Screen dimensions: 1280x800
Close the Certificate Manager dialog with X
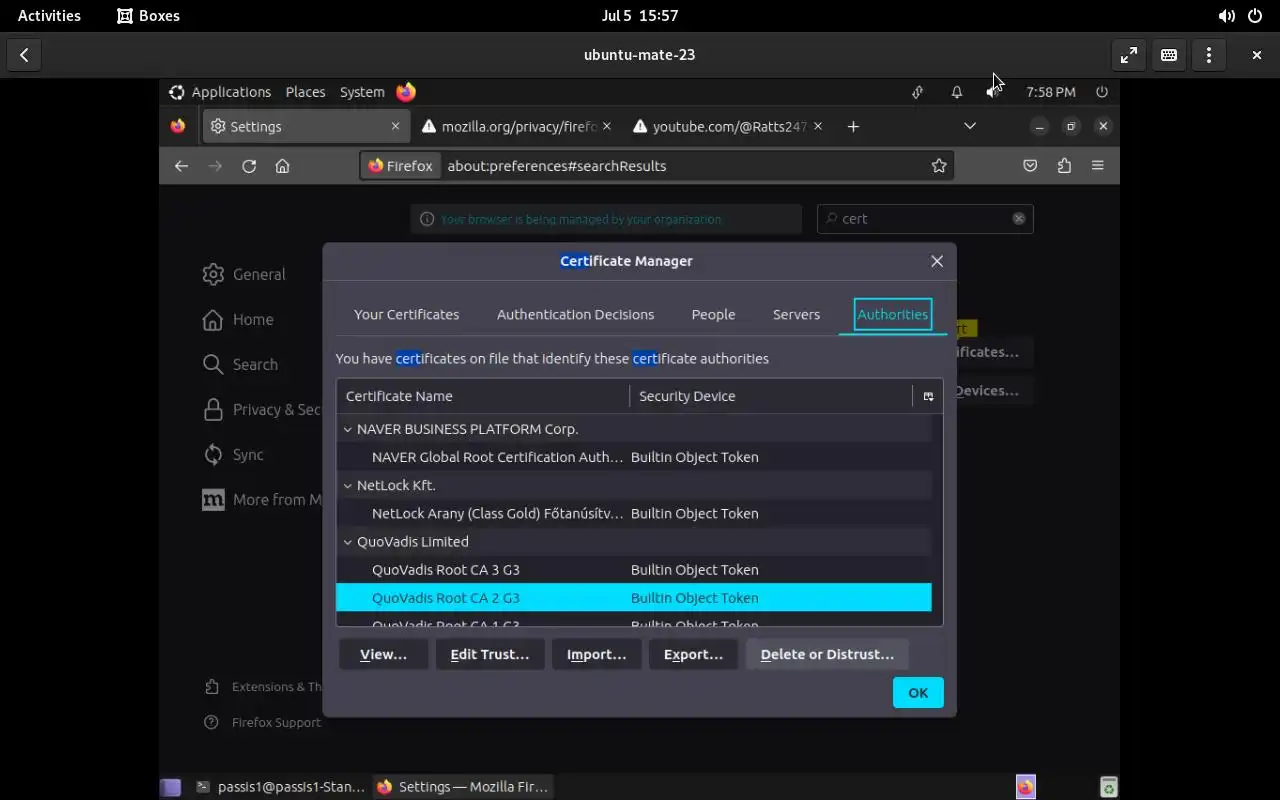click(x=937, y=261)
